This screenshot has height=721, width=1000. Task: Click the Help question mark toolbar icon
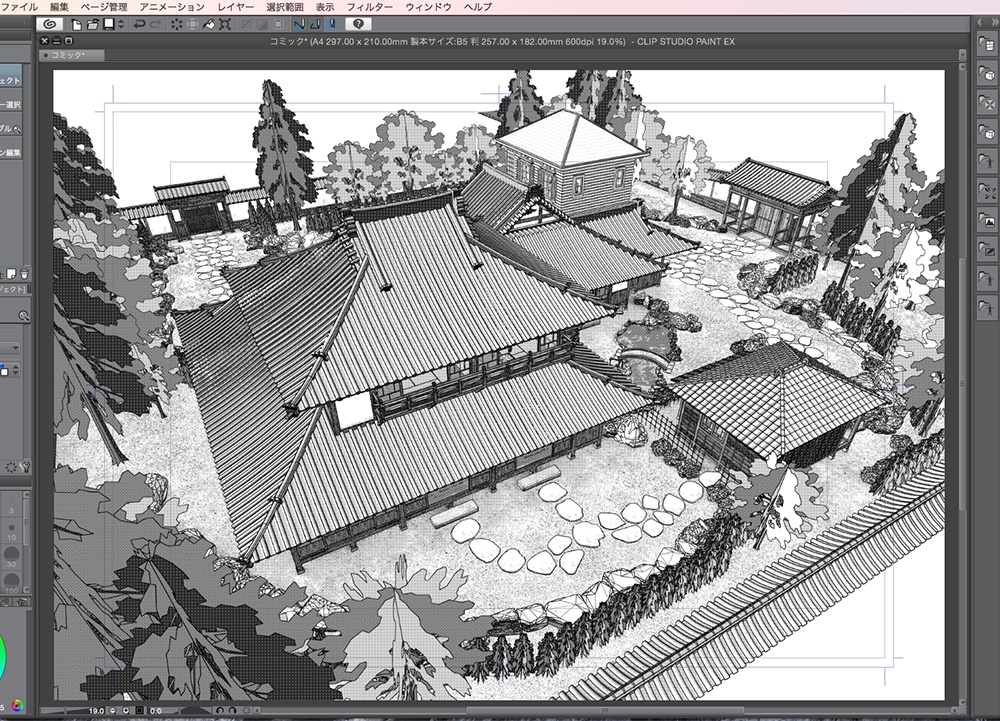point(360,25)
